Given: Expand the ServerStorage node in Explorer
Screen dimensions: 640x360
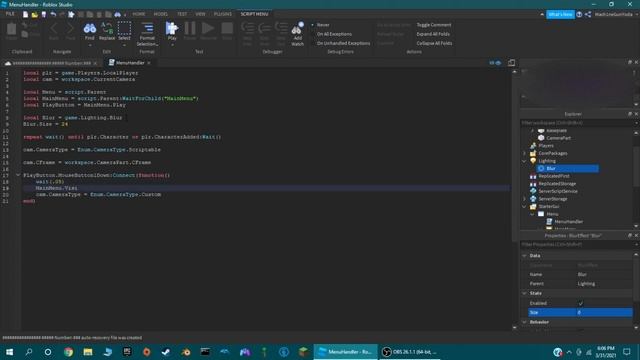Looking at the screenshot, I should (x=524, y=199).
